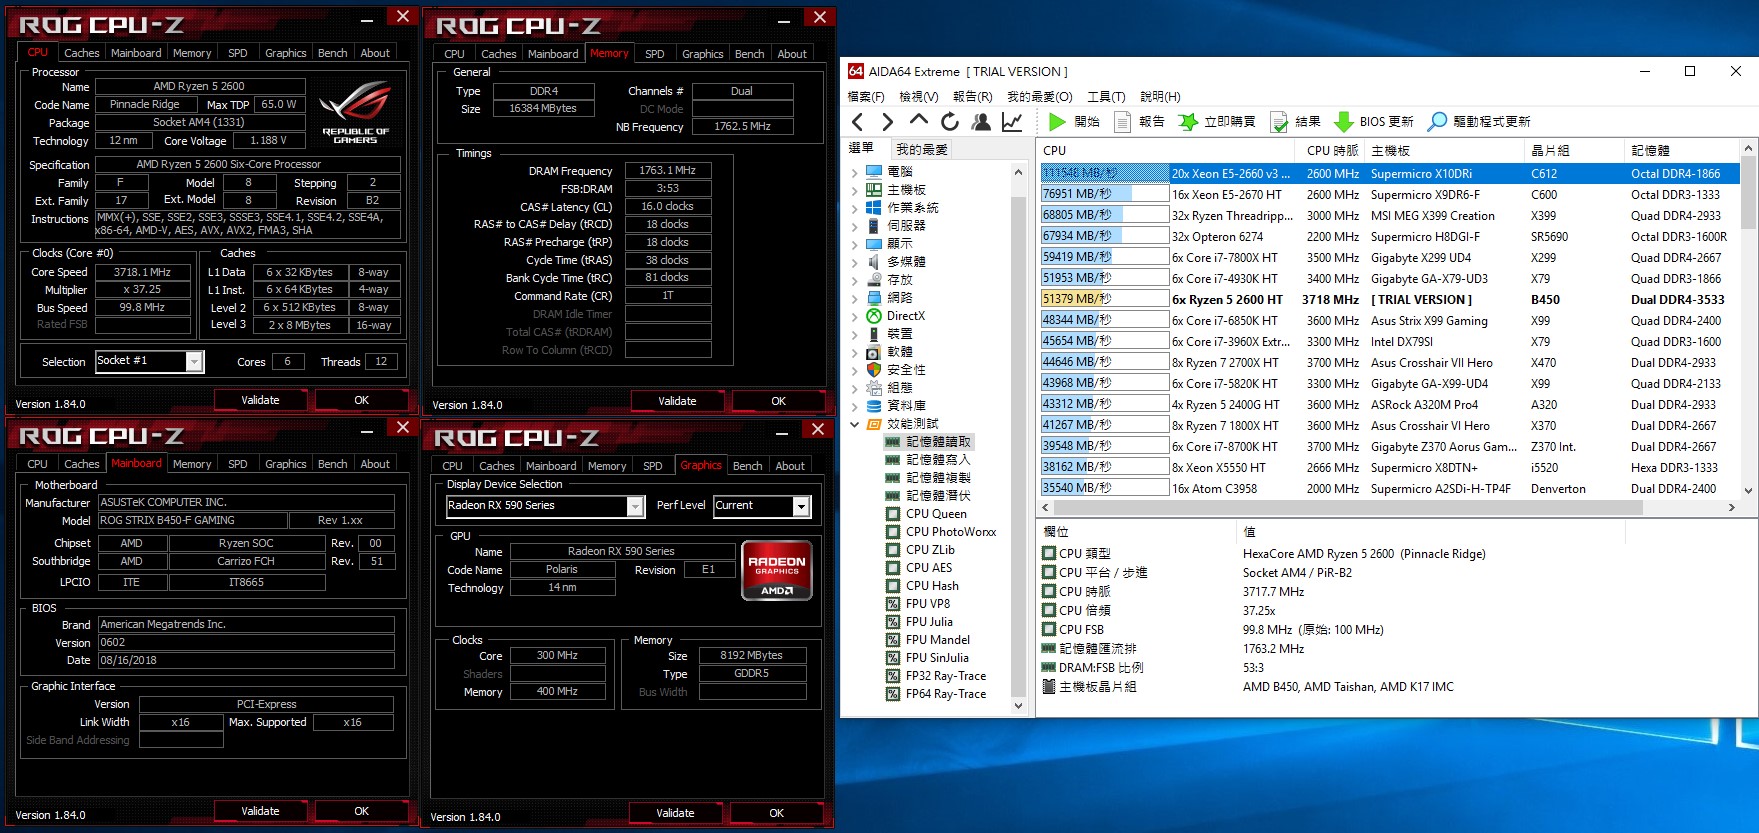The width and height of the screenshot is (1759, 833).
Task: Open the 工具(T) menu
Action: [1106, 97]
